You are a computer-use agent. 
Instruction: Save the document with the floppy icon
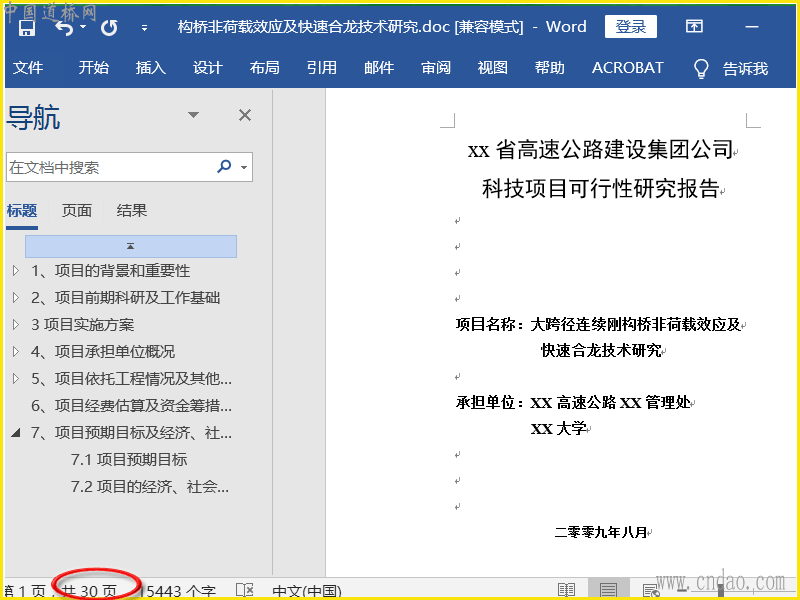(x=27, y=28)
